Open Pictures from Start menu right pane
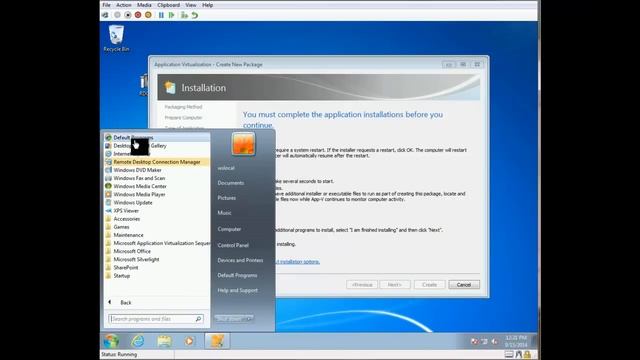640x360 pixels. (x=227, y=198)
